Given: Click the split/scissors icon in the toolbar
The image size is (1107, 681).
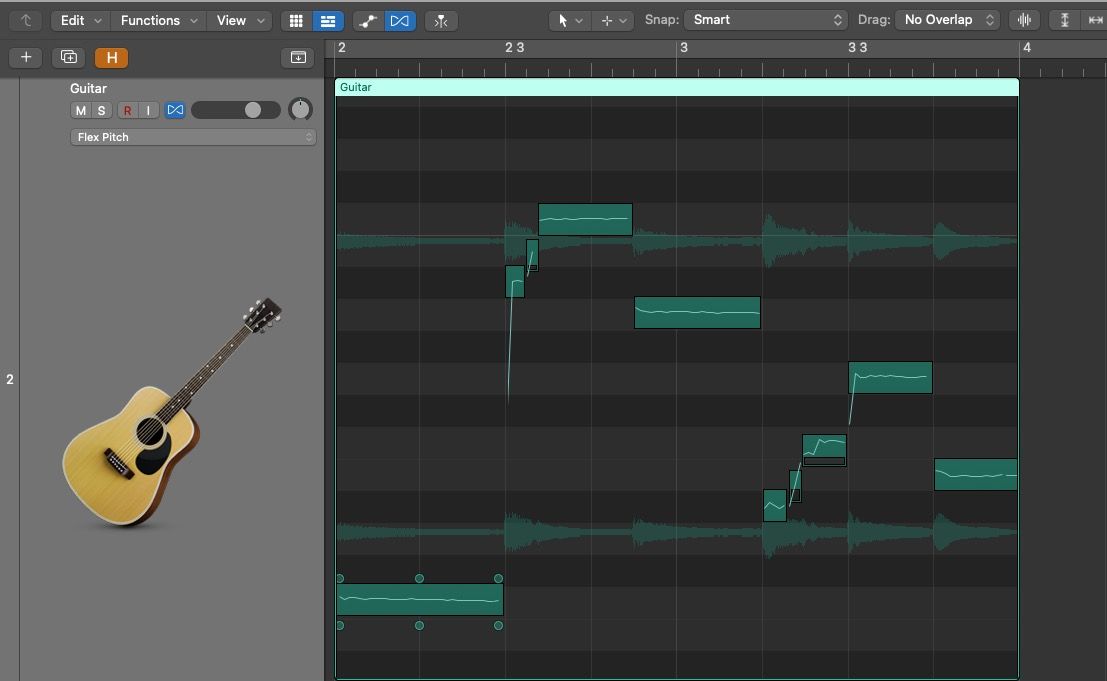Looking at the screenshot, I should tap(441, 20).
